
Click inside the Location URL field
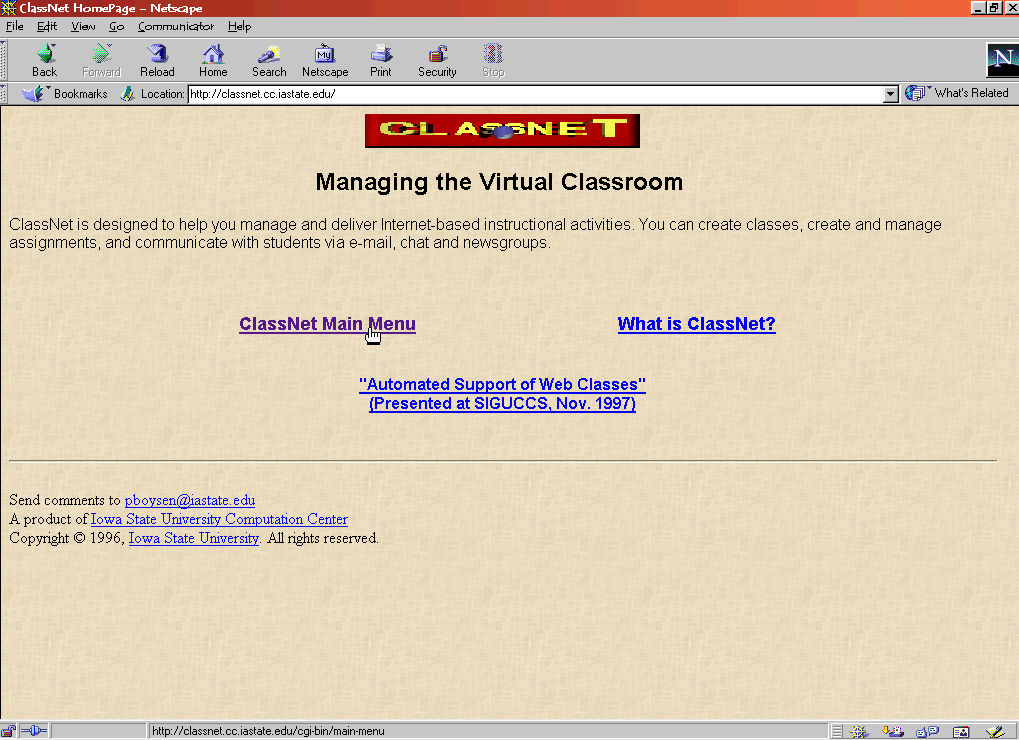530,94
